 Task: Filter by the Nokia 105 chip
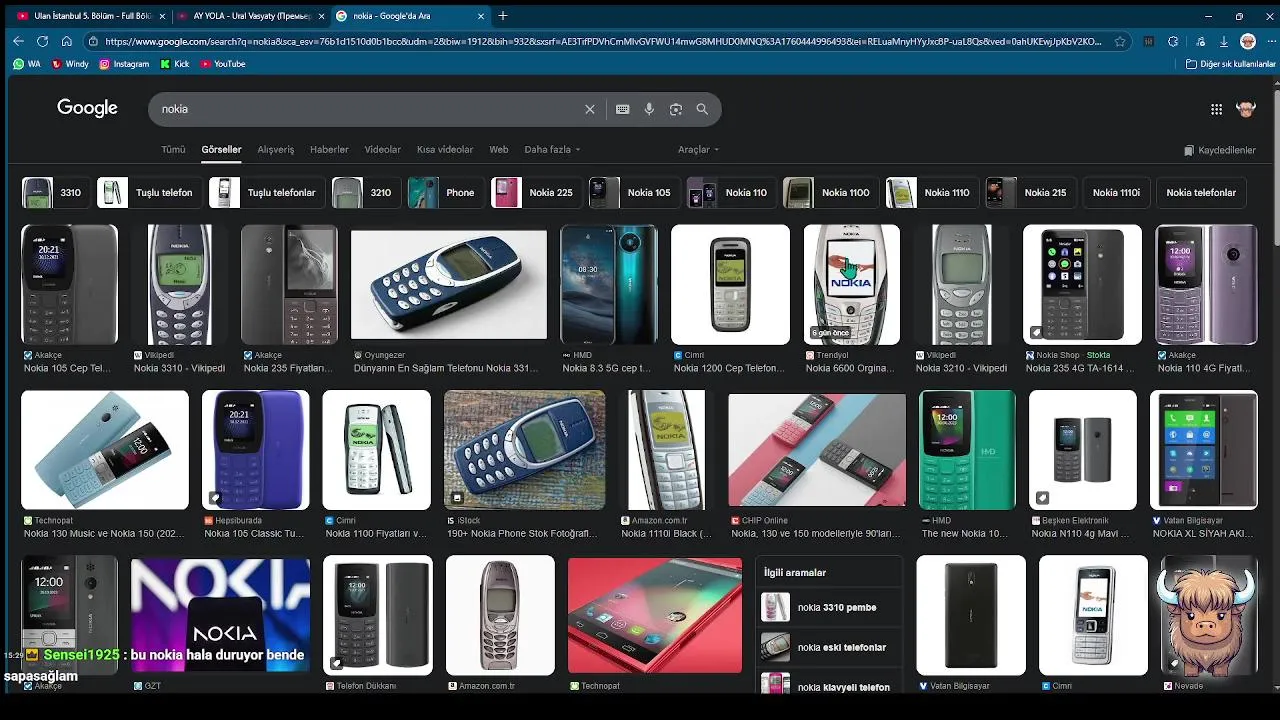click(633, 193)
